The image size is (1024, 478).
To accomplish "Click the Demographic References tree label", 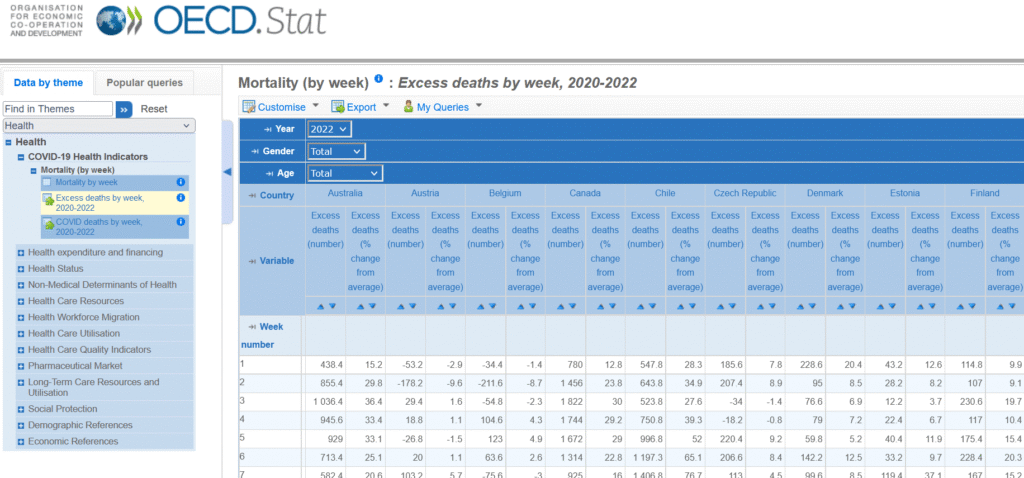I will pos(80,425).
